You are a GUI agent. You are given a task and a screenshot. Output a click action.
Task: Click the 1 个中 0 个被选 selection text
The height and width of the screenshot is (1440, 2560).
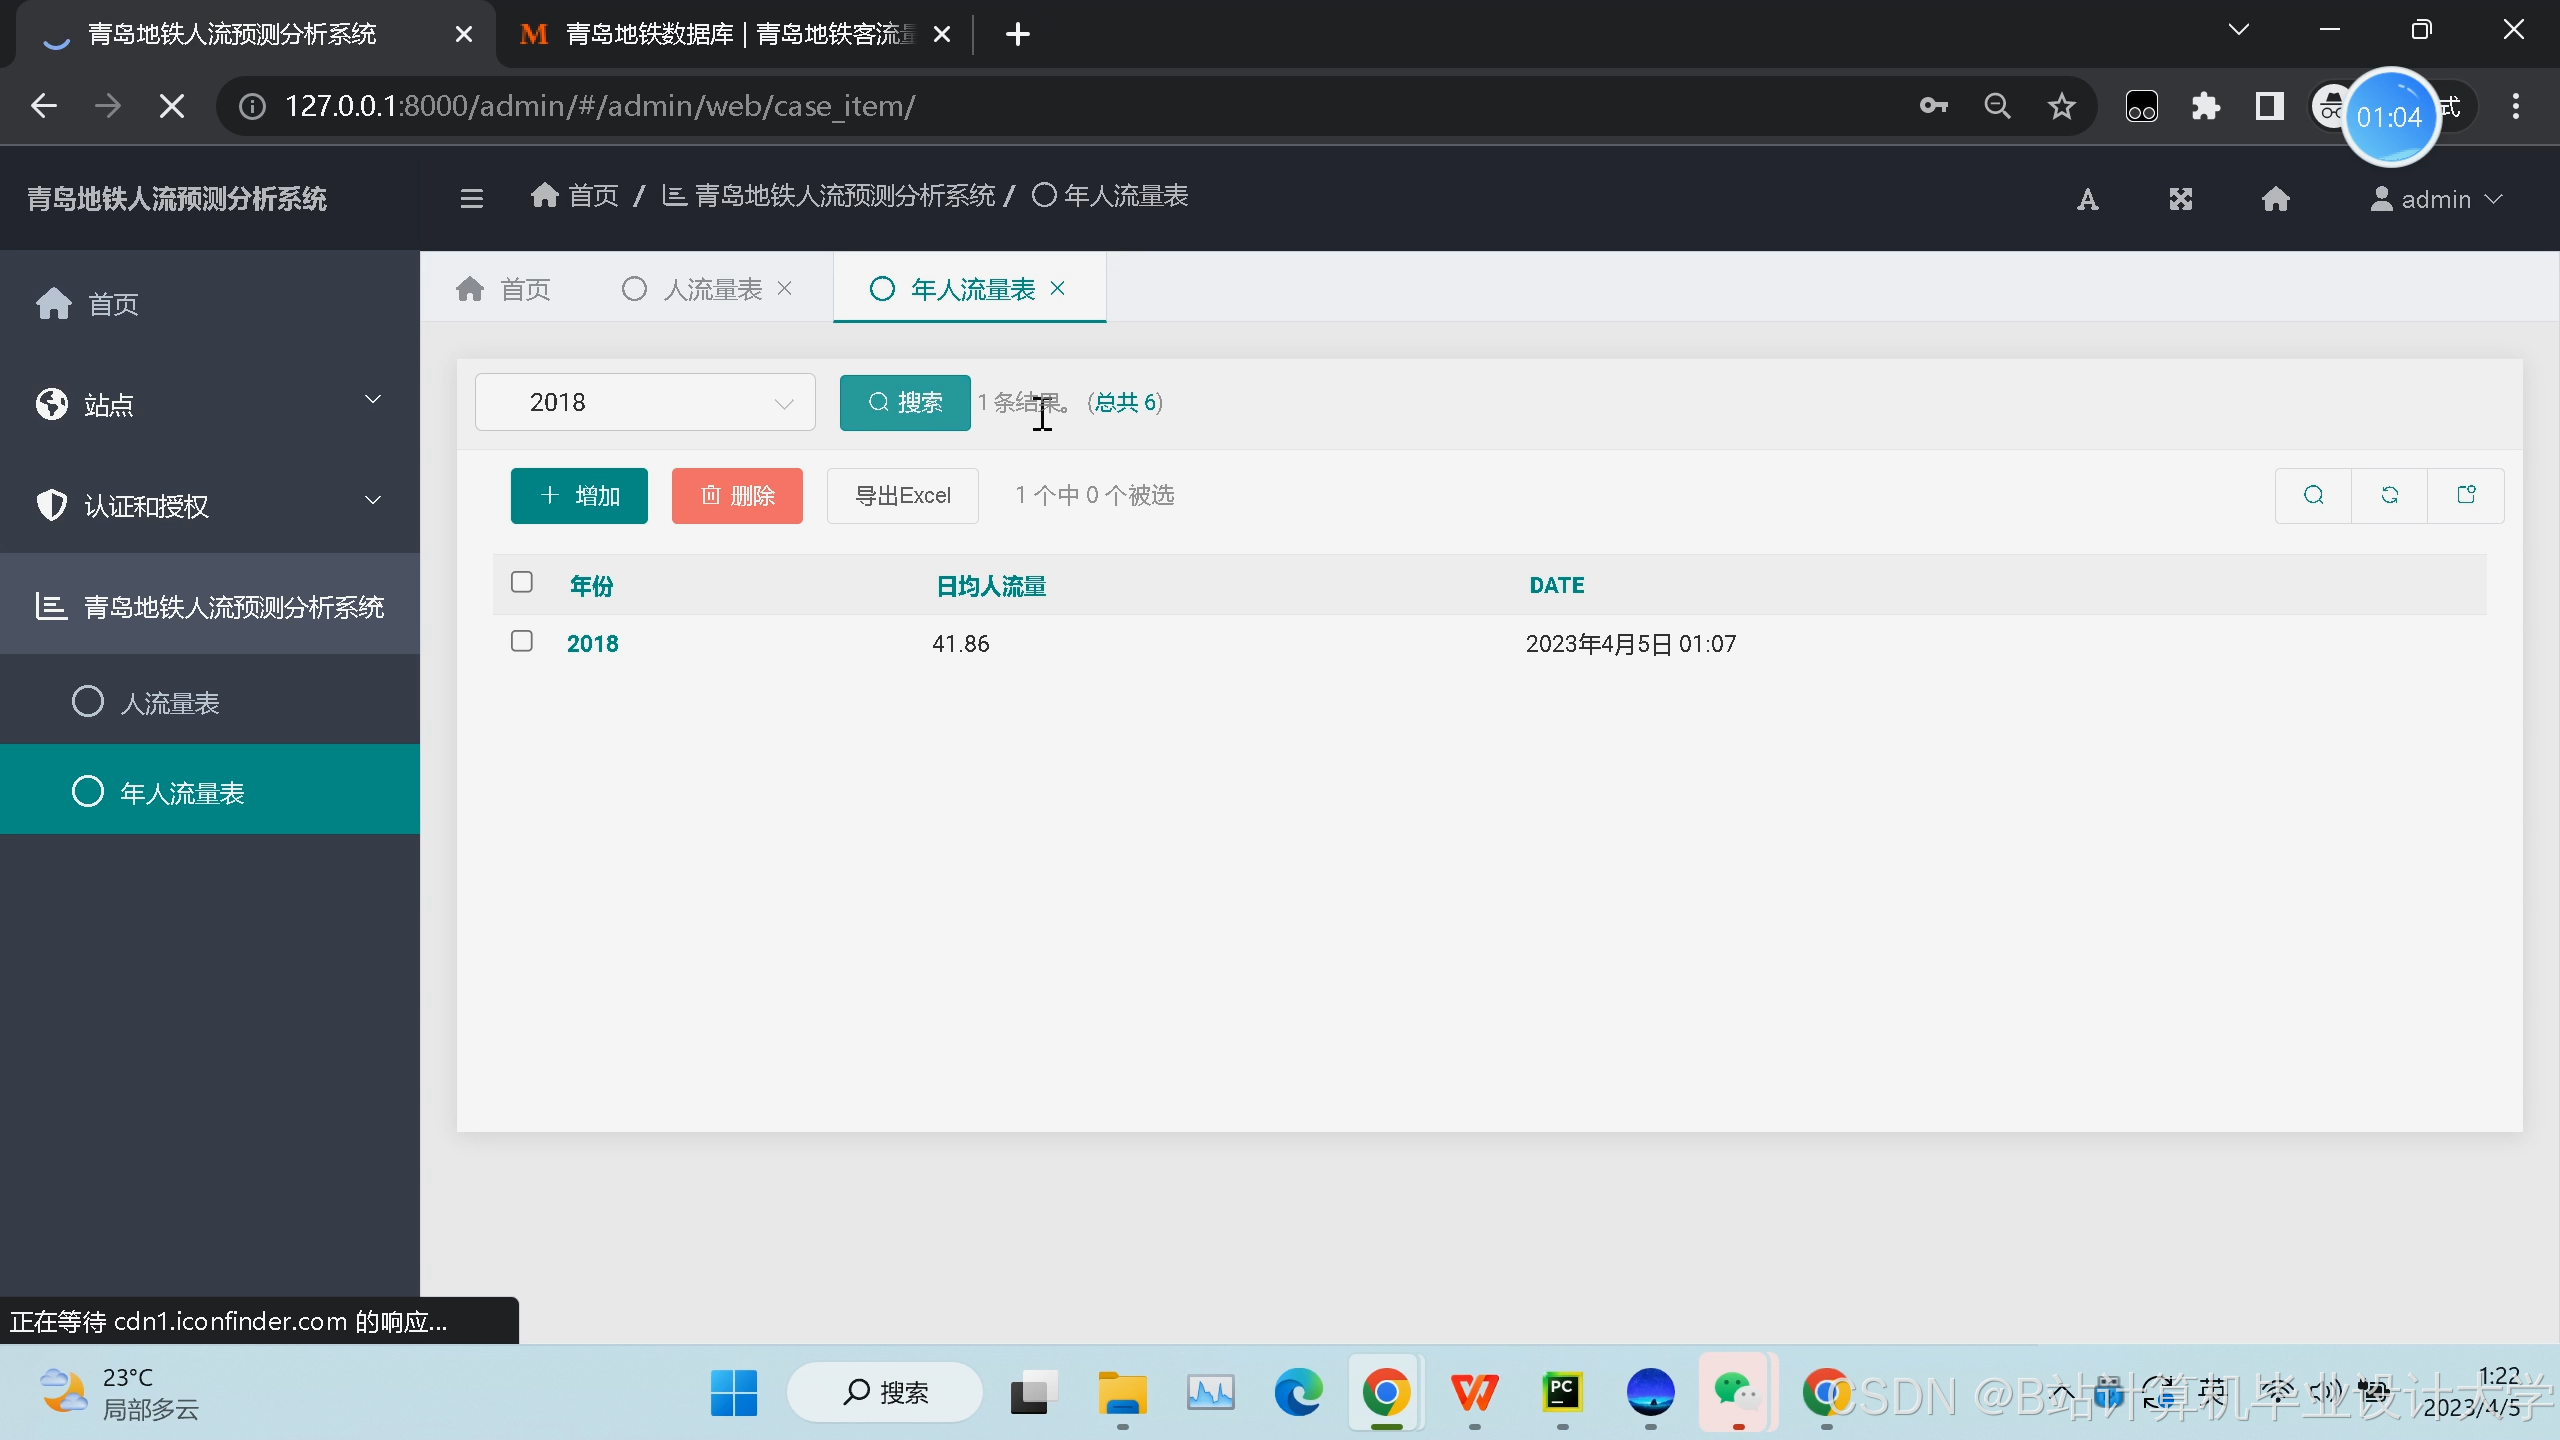1095,495
